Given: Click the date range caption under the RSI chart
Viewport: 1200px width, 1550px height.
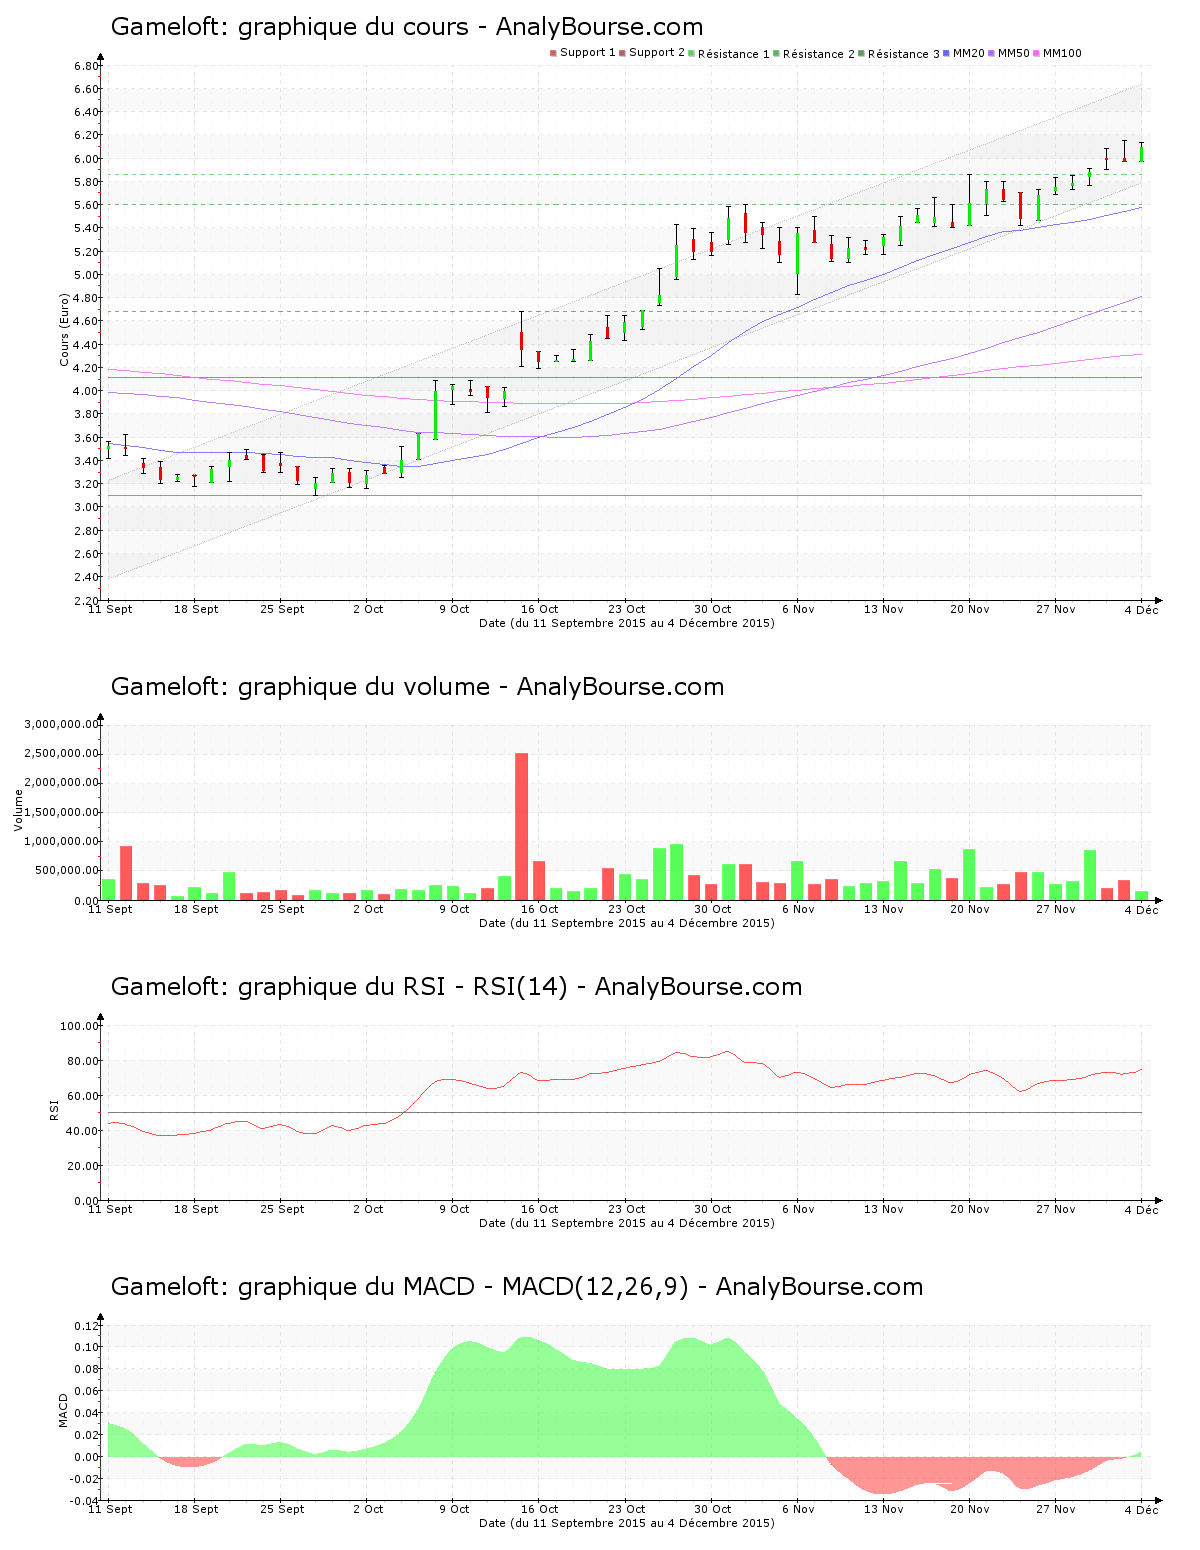Looking at the screenshot, I should (627, 1223).
